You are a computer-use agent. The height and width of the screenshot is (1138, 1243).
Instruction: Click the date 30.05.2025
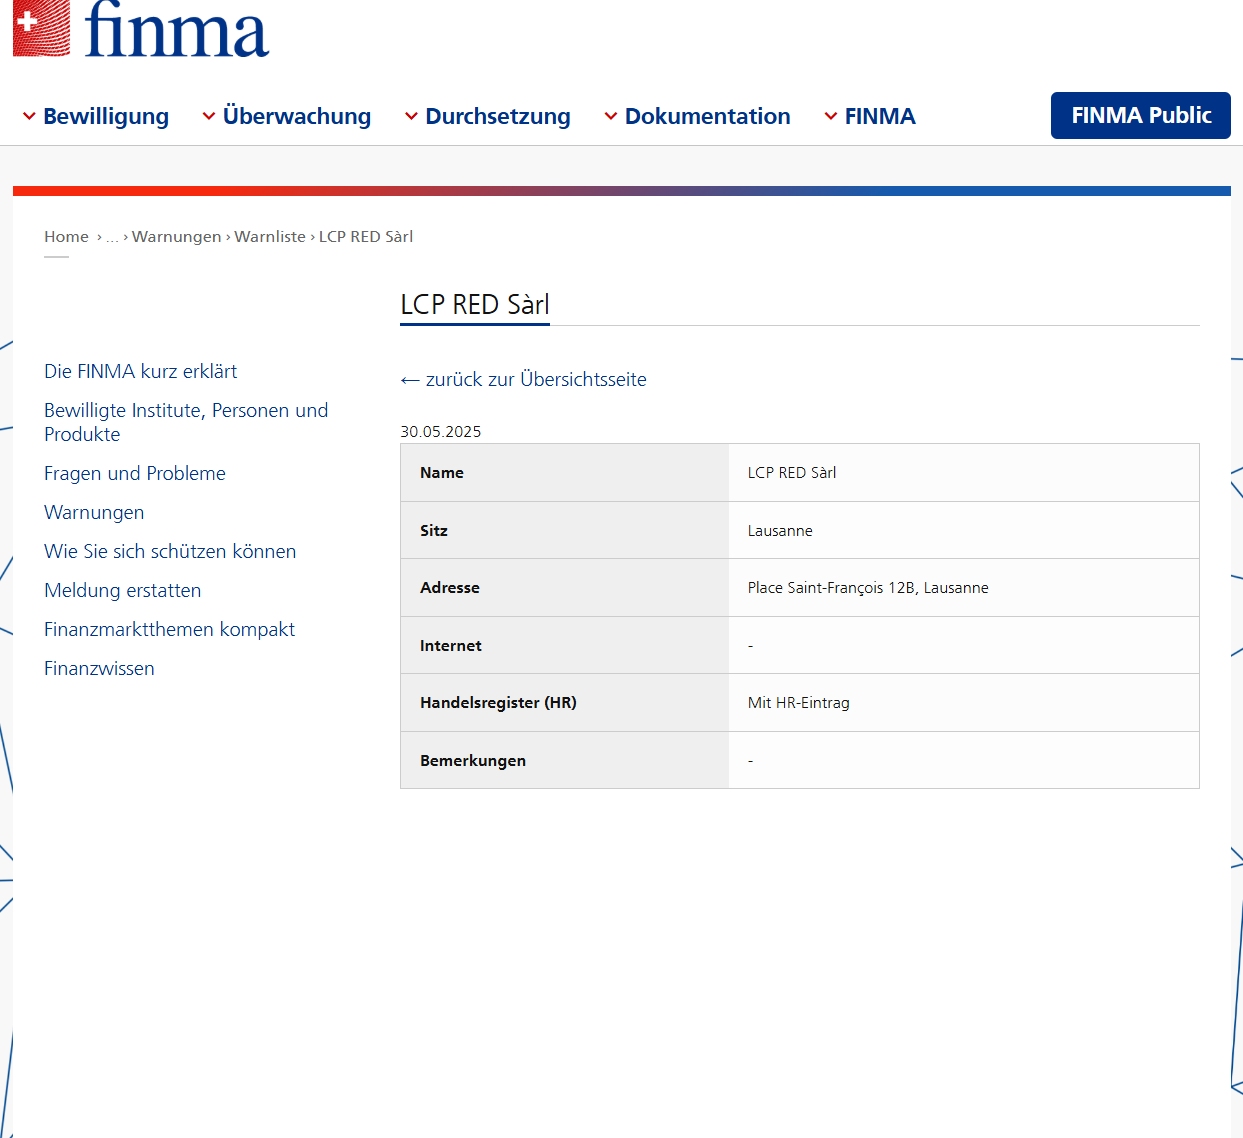[441, 432]
